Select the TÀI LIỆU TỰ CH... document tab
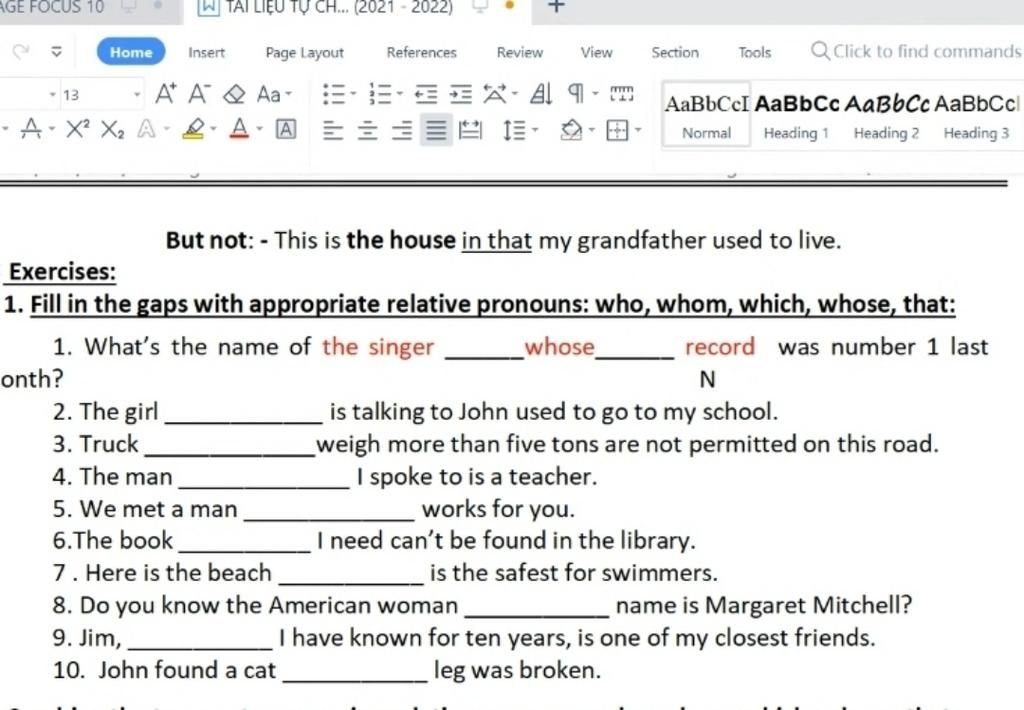Image resolution: width=1024 pixels, height=710 pixels. click(358, 9)
